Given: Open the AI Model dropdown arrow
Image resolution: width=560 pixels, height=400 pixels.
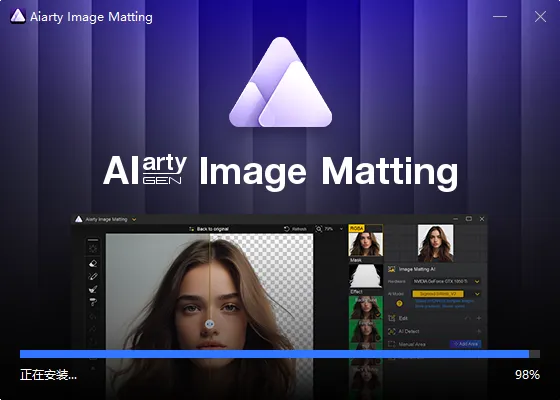Looking at the screenshot, I should (477, 294).
